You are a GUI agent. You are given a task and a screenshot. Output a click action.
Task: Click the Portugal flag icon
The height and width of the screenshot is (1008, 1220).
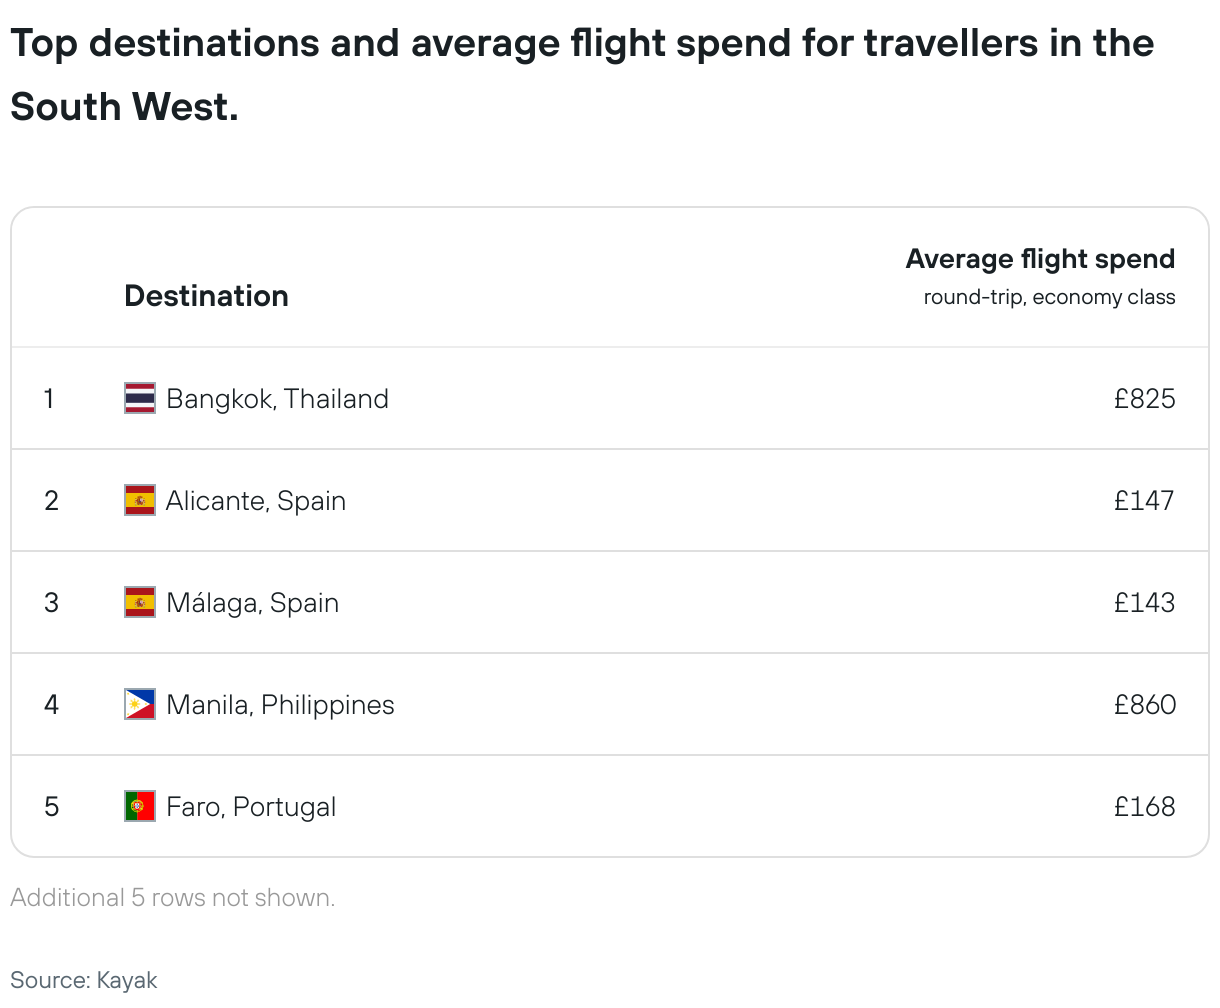click(x=140, y=806)
